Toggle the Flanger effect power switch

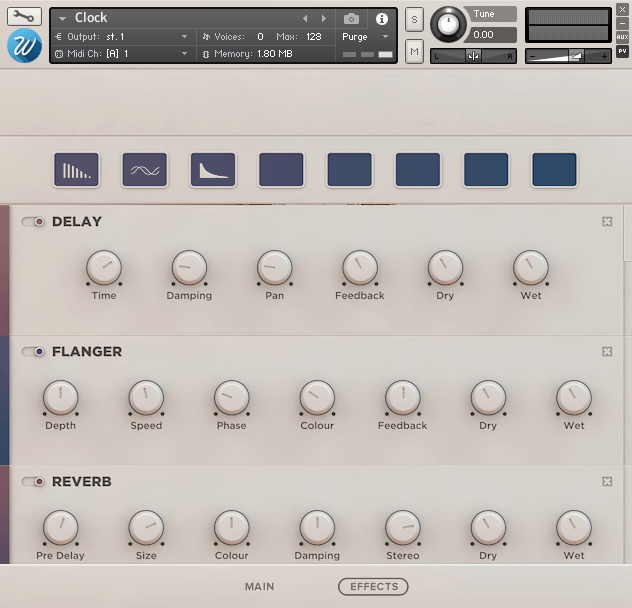(35, 352)
